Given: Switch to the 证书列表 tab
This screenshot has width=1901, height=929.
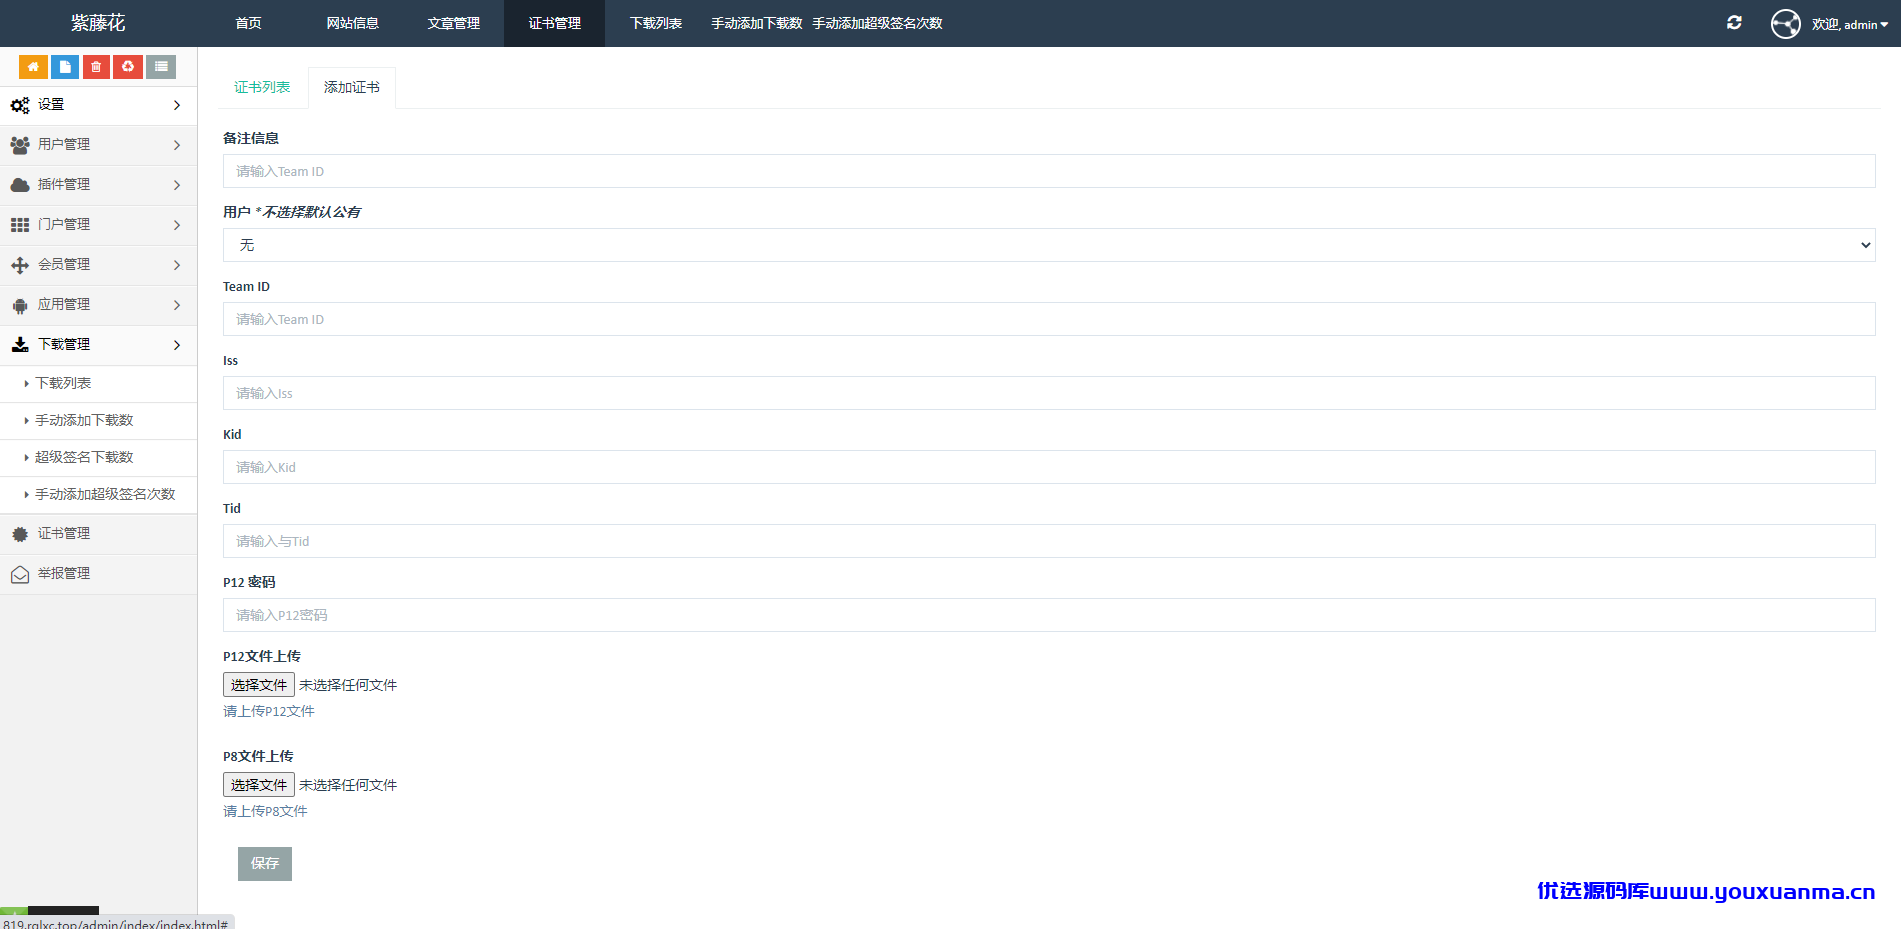Looking at the screenshot, I should [262, 88].
